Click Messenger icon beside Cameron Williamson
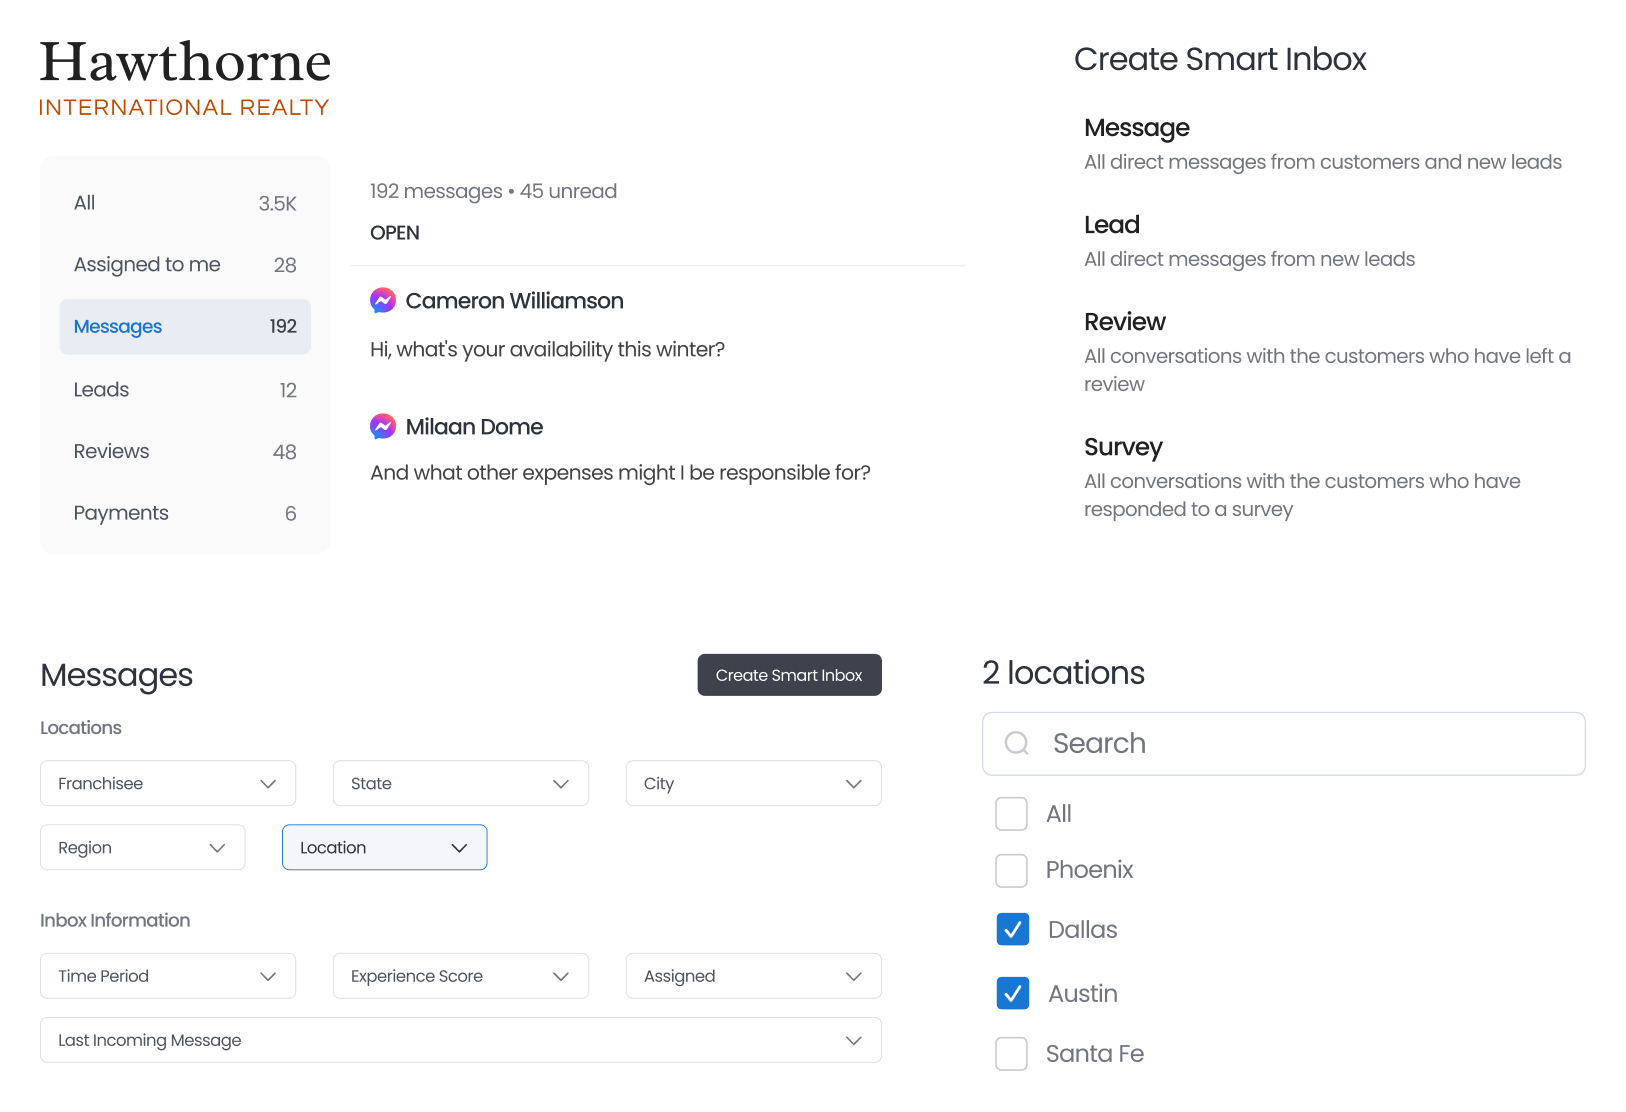Image resolution: width=1626 pixels, height=1112 pixels. coord(383,301)
